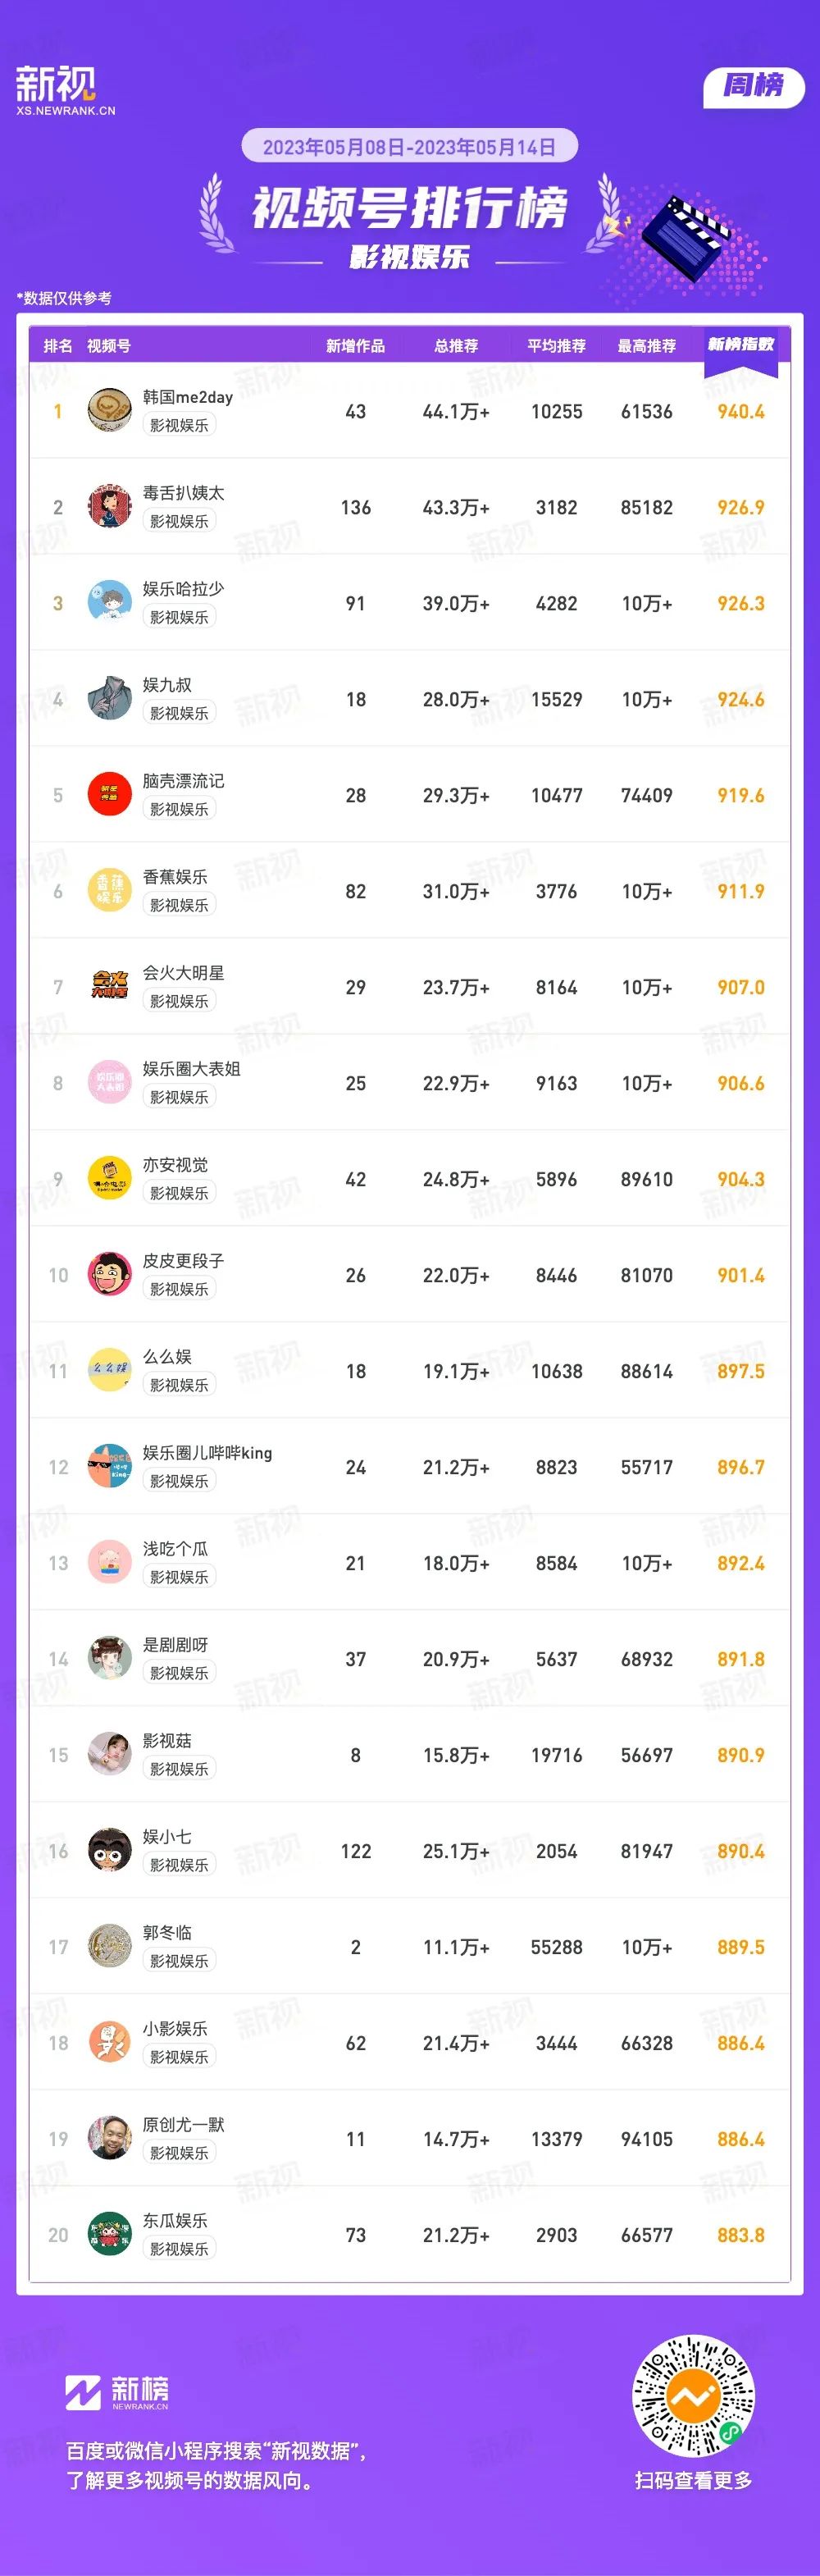Click the 影视娱乐 tag under 郭冬临
The width and height of the screenshot is (820, 2576).
179,1961
